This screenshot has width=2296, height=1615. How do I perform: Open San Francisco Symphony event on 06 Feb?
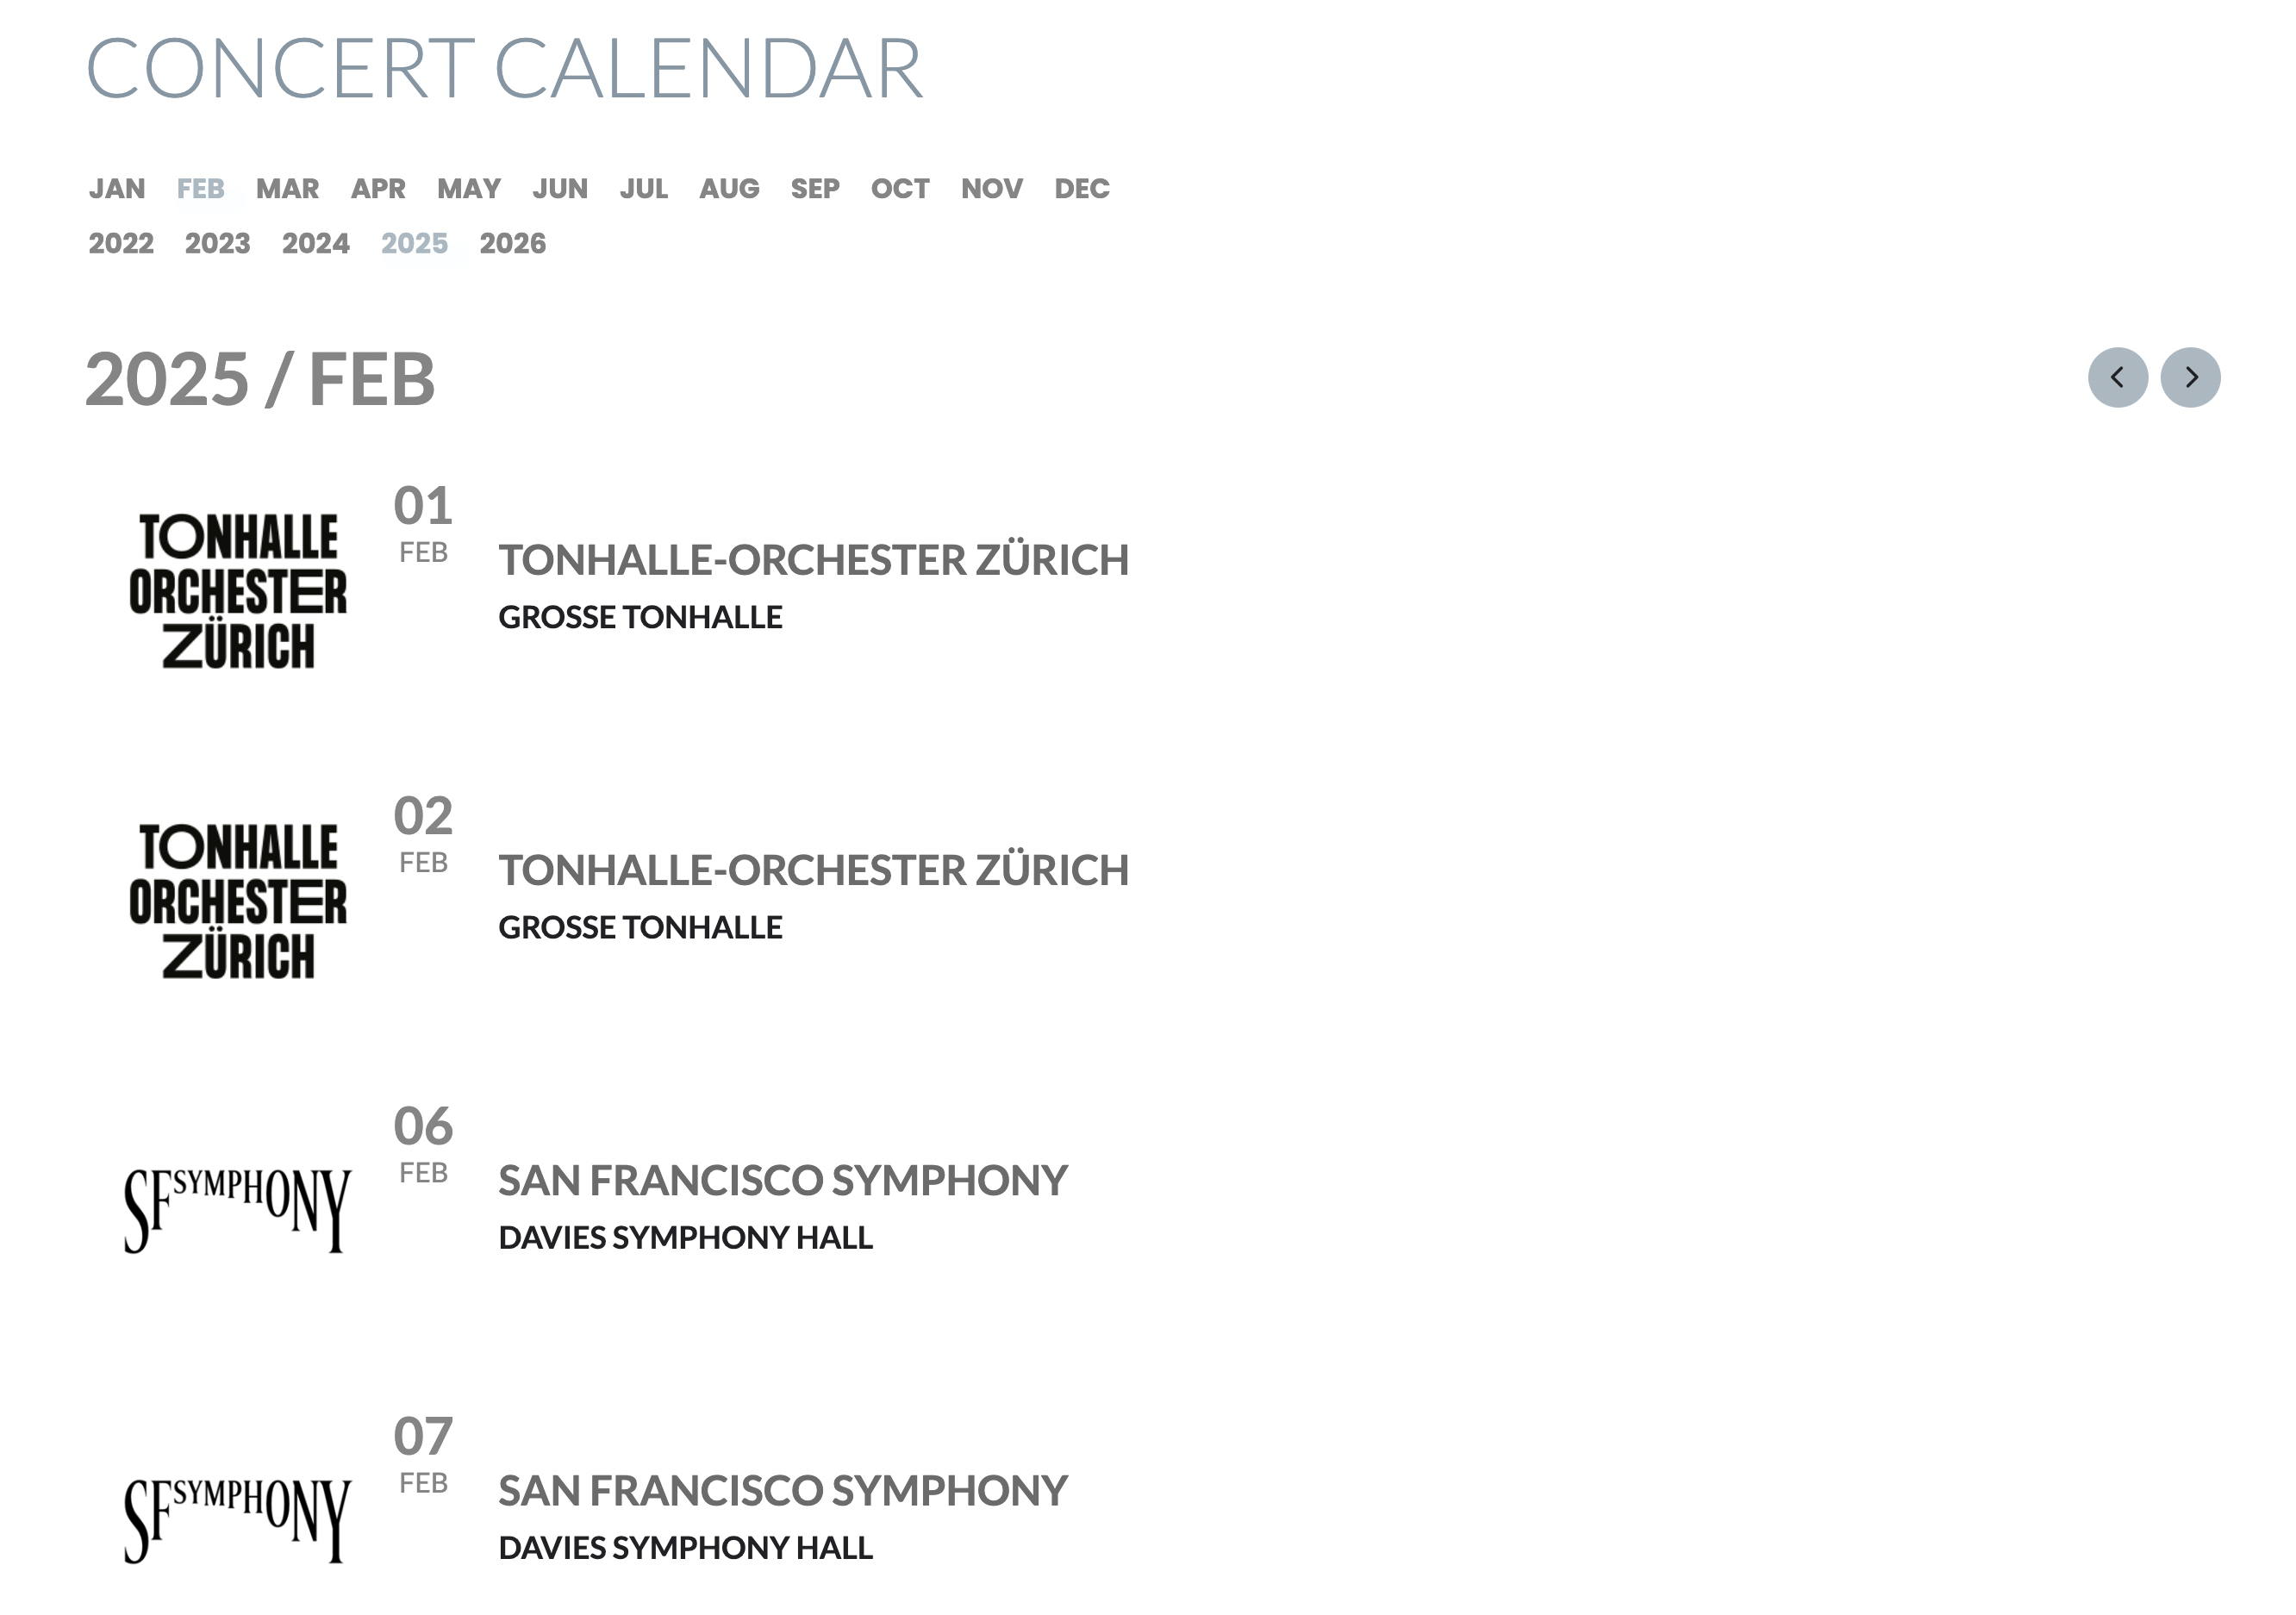783,1180
